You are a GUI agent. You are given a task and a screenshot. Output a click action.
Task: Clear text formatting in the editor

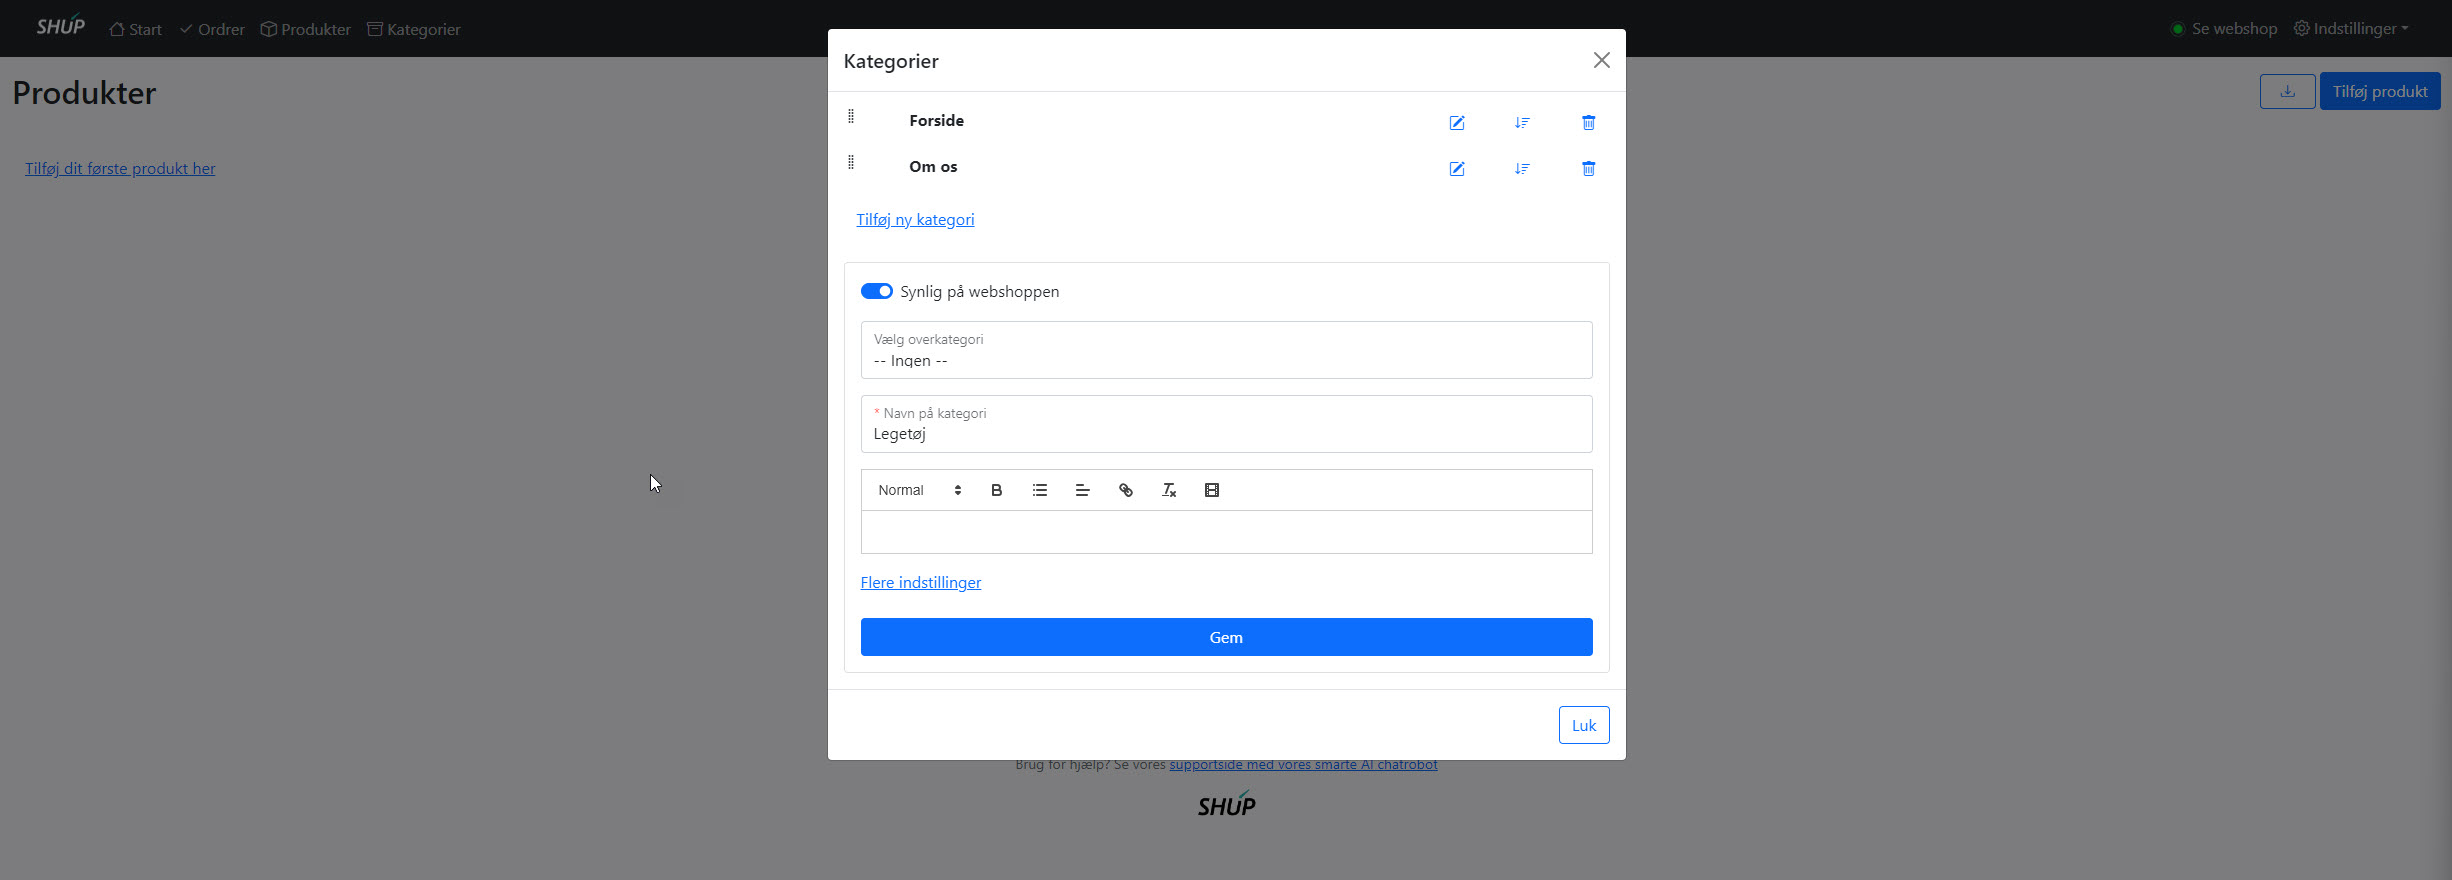(1168, 490)
